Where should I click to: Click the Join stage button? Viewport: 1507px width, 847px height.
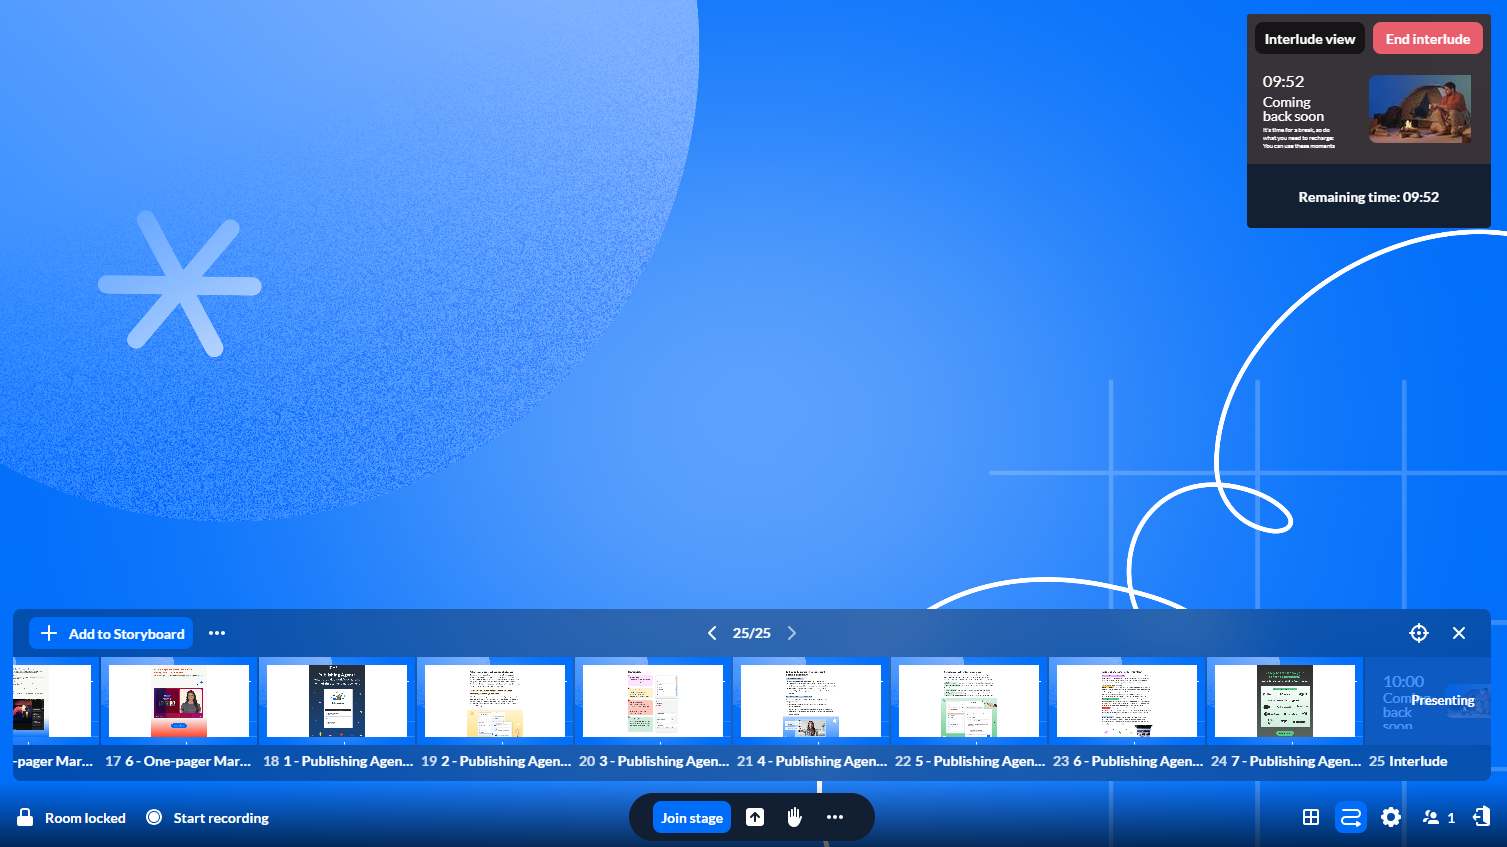(x=692, y=818)
